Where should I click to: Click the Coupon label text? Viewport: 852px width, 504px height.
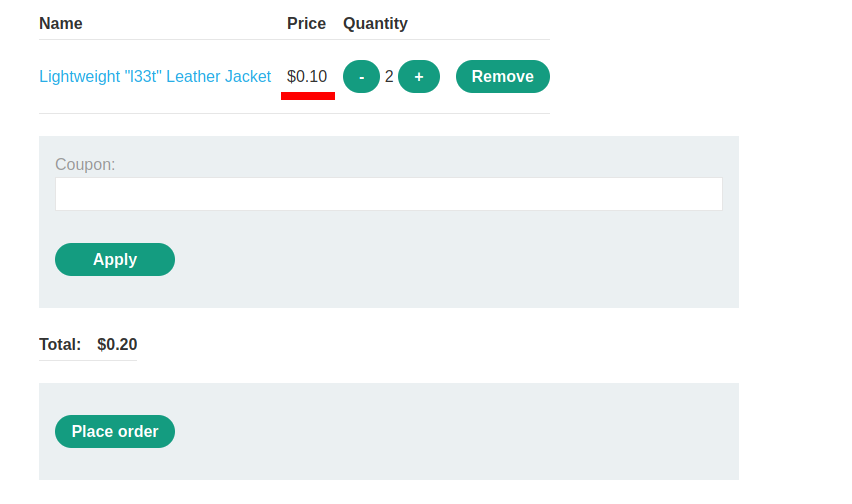[85, 164]
